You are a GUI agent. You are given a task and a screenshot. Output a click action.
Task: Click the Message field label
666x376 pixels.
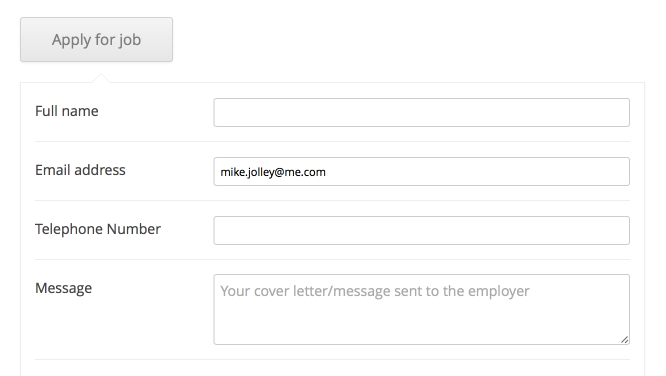pos(63,288)
